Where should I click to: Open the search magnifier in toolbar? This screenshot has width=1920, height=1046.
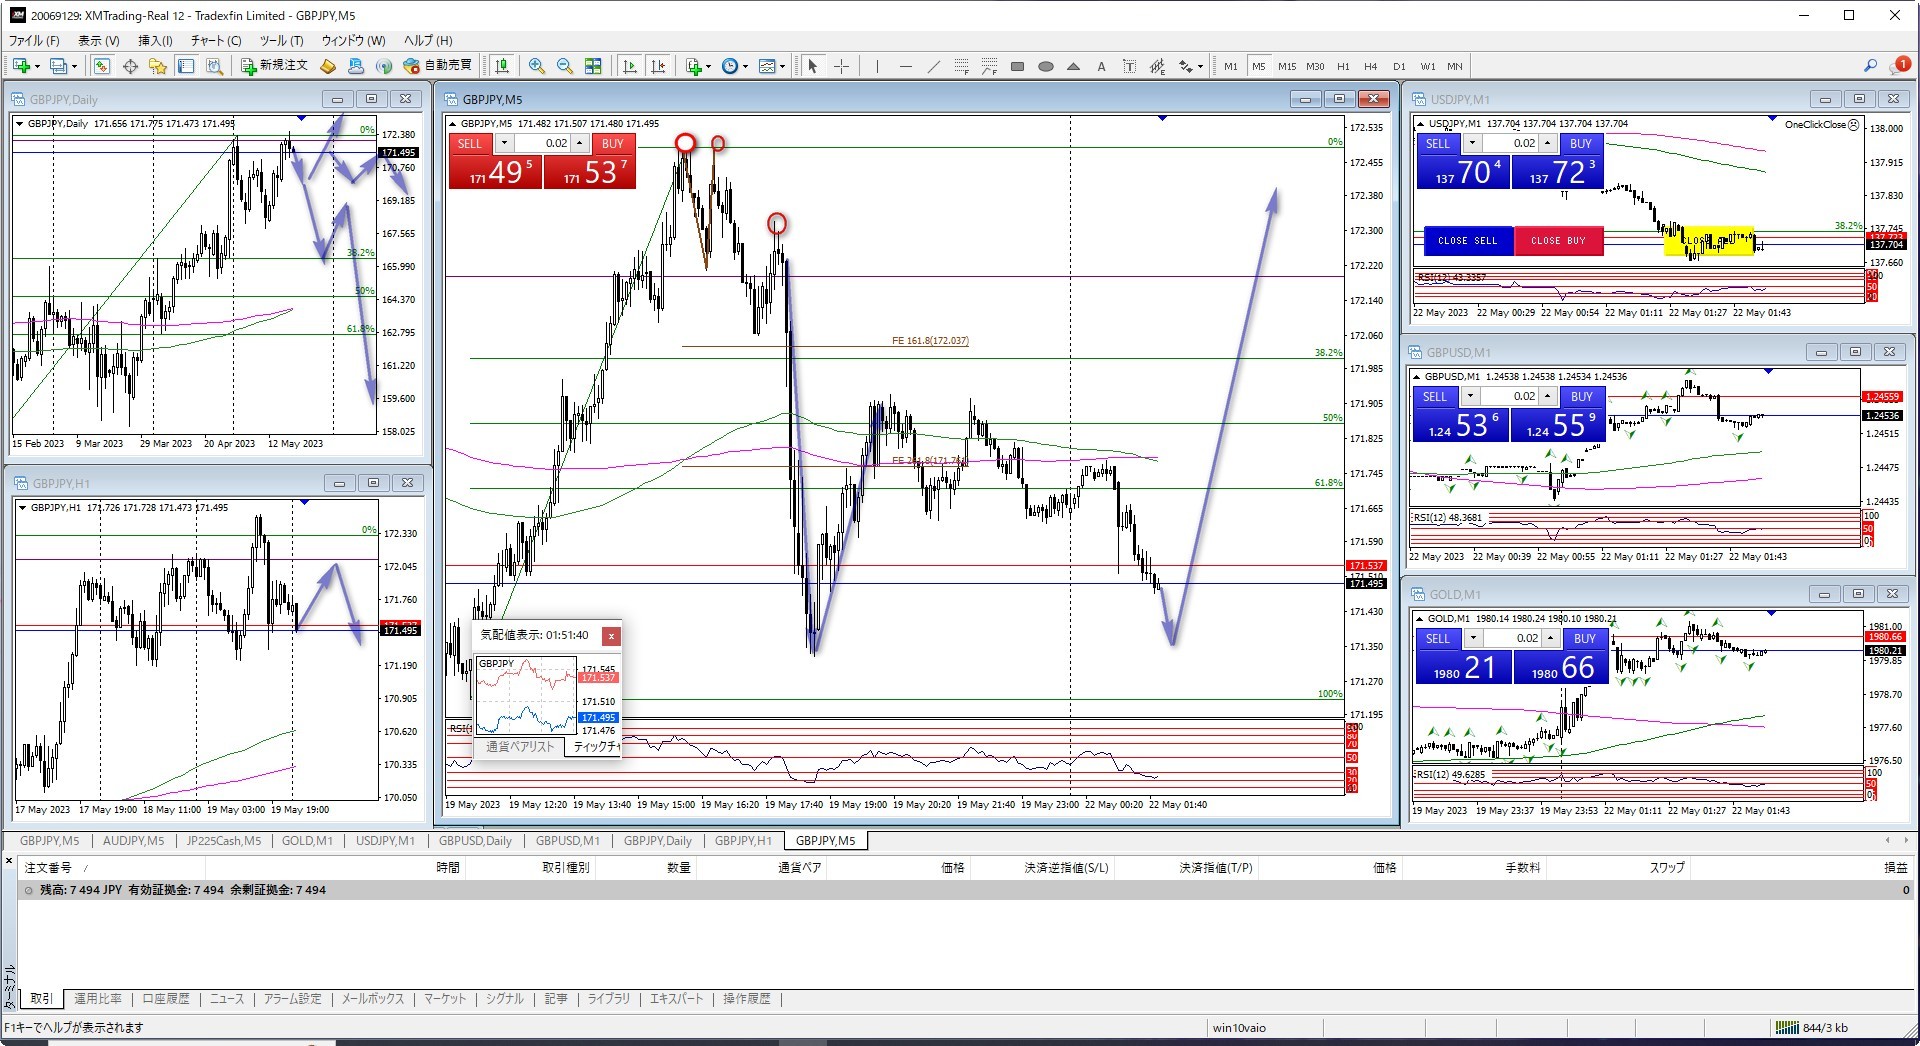tap(1870, 66)
